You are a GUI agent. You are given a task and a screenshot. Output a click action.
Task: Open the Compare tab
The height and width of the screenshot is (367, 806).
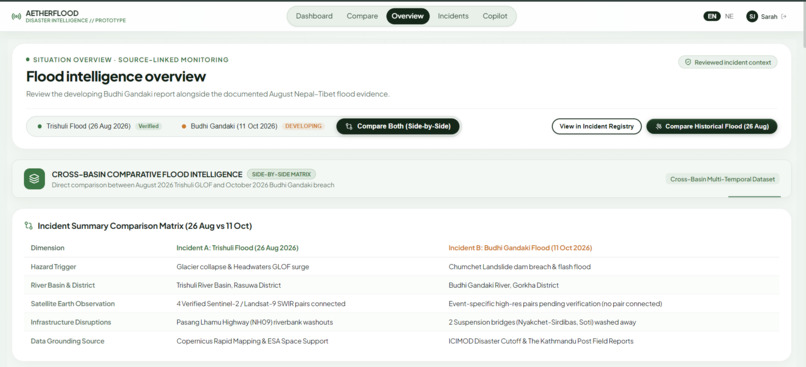(362, 16)
